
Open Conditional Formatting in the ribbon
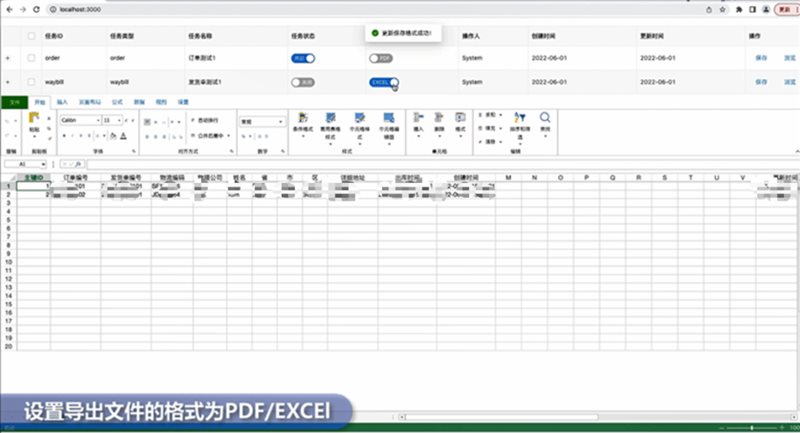[x=303, y=124]
